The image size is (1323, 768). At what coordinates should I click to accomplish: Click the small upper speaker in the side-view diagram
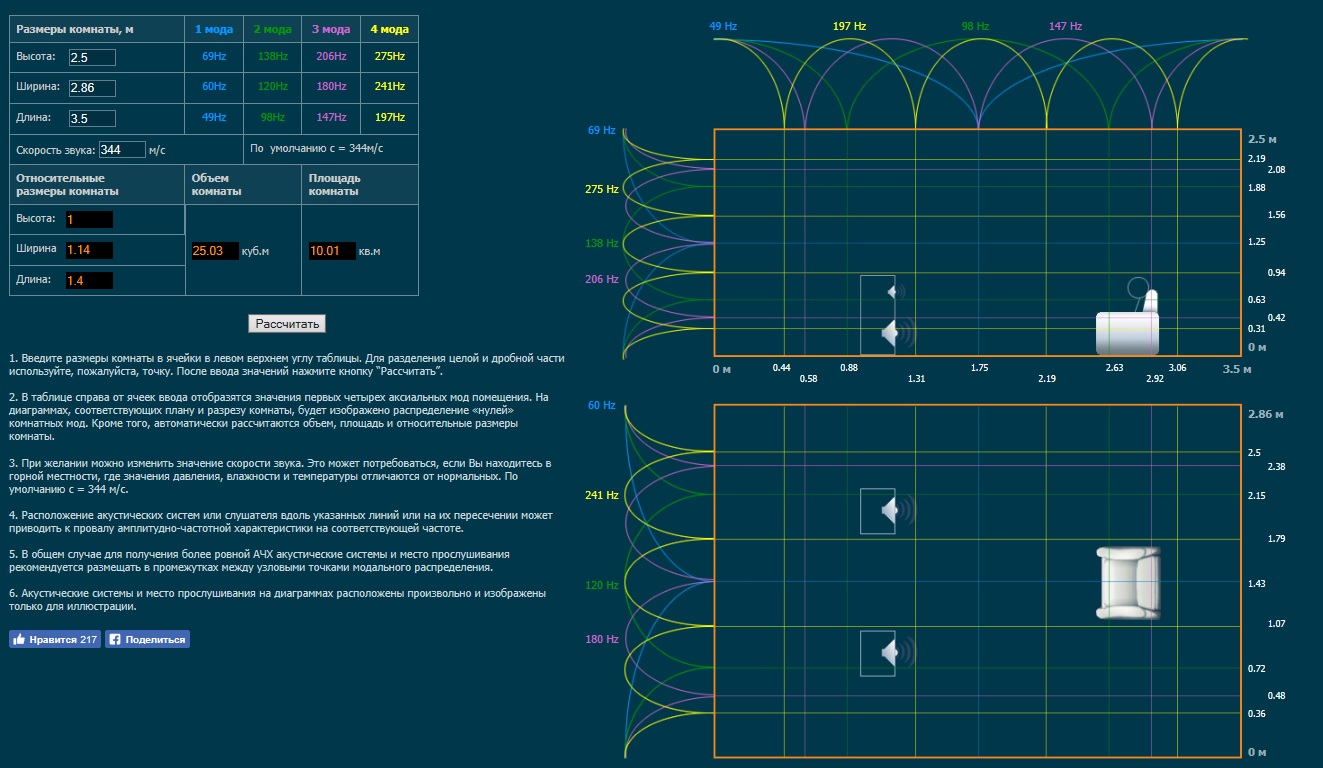895,291
